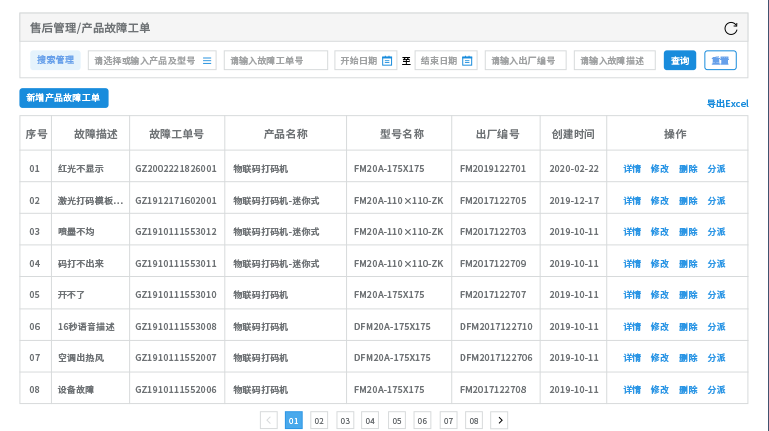Click 新增产品故障工单 button
Screen dimensions: 769x431
64,98
